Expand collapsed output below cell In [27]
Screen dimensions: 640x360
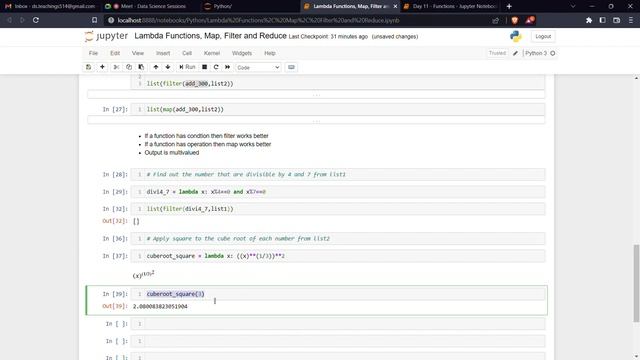316,121
